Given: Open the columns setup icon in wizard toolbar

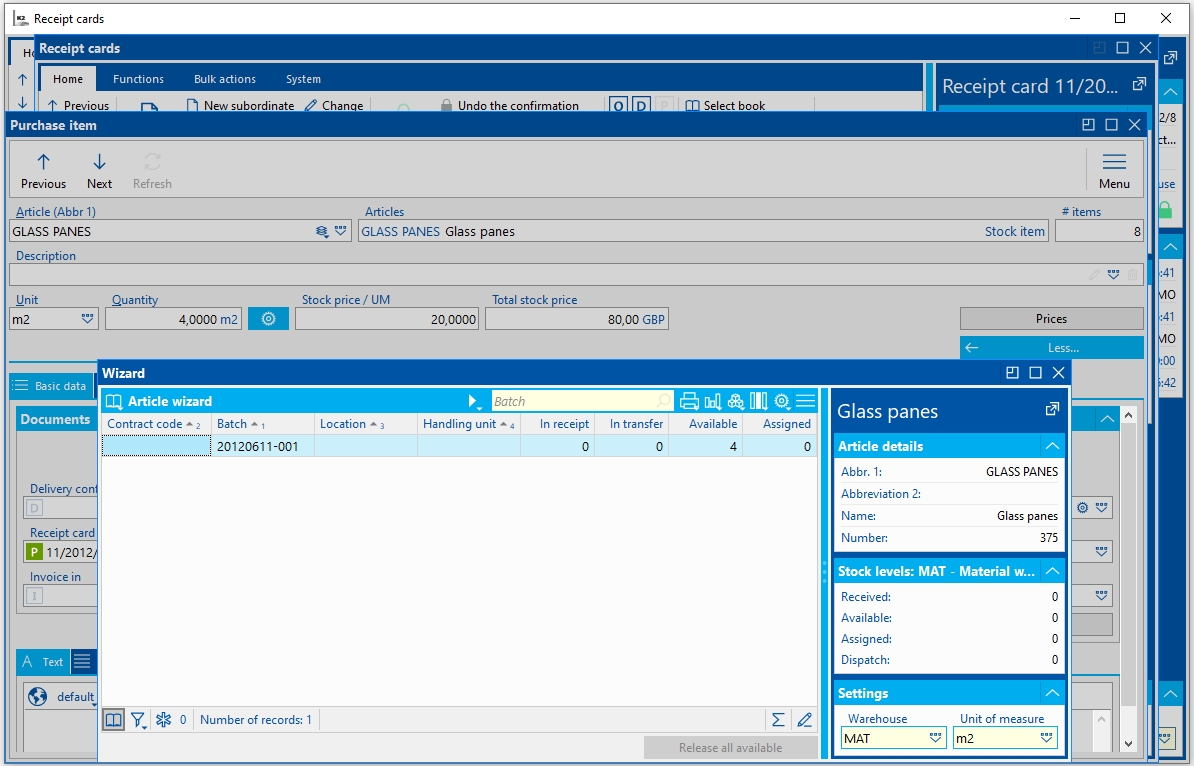Looking at the screenshot, I should (x=758, y=401).
